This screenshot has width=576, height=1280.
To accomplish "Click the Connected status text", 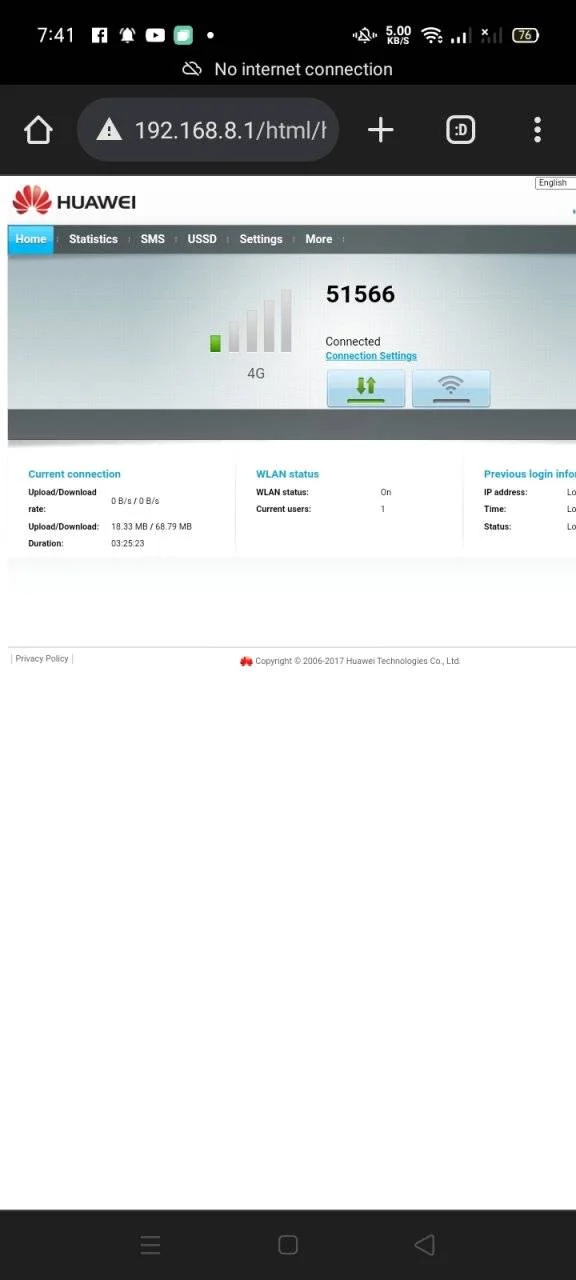I will click(353, 341).
